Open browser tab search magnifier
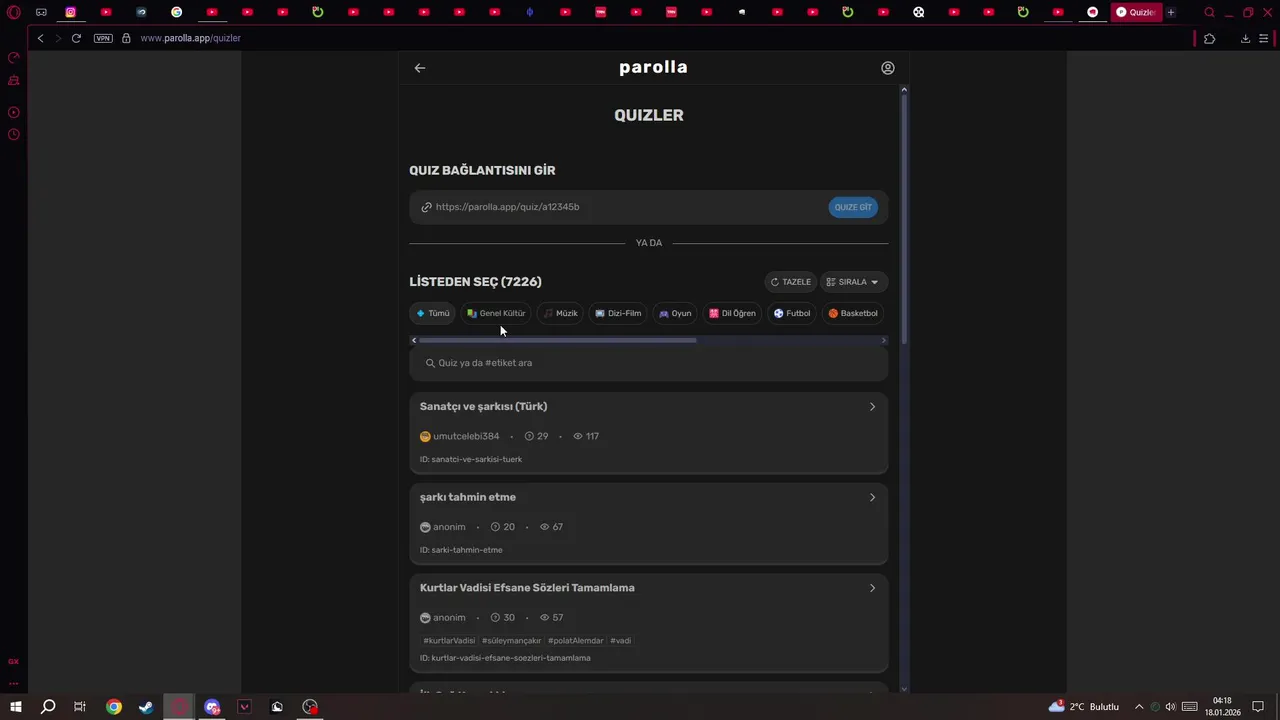 click(1209, 12)
